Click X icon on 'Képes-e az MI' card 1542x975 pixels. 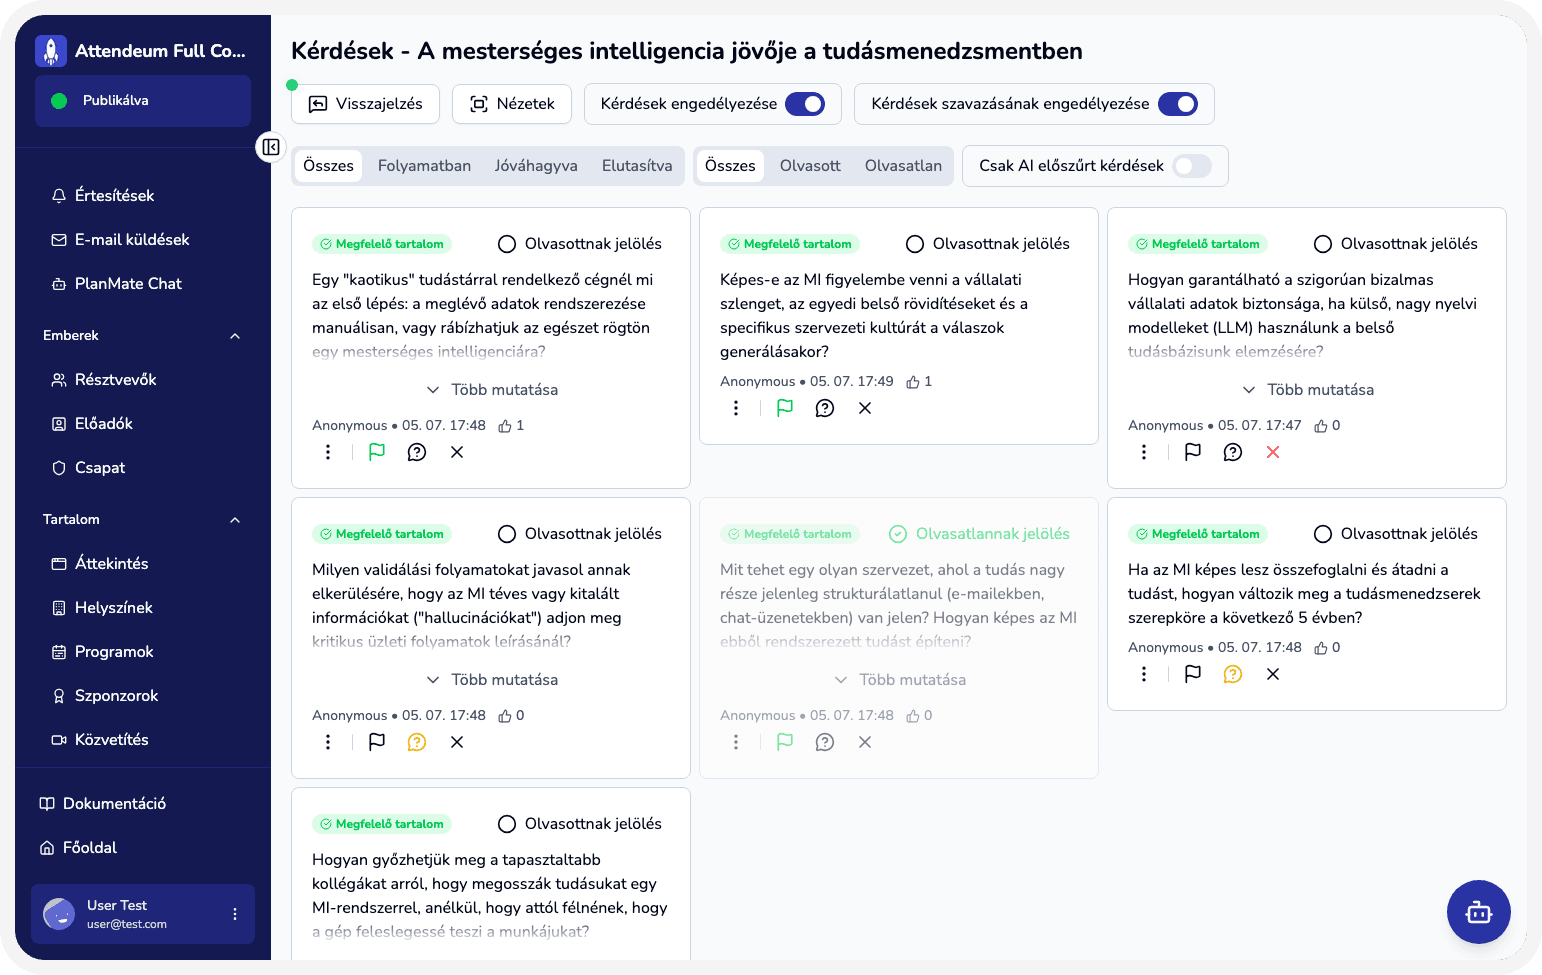coord(865,408)
